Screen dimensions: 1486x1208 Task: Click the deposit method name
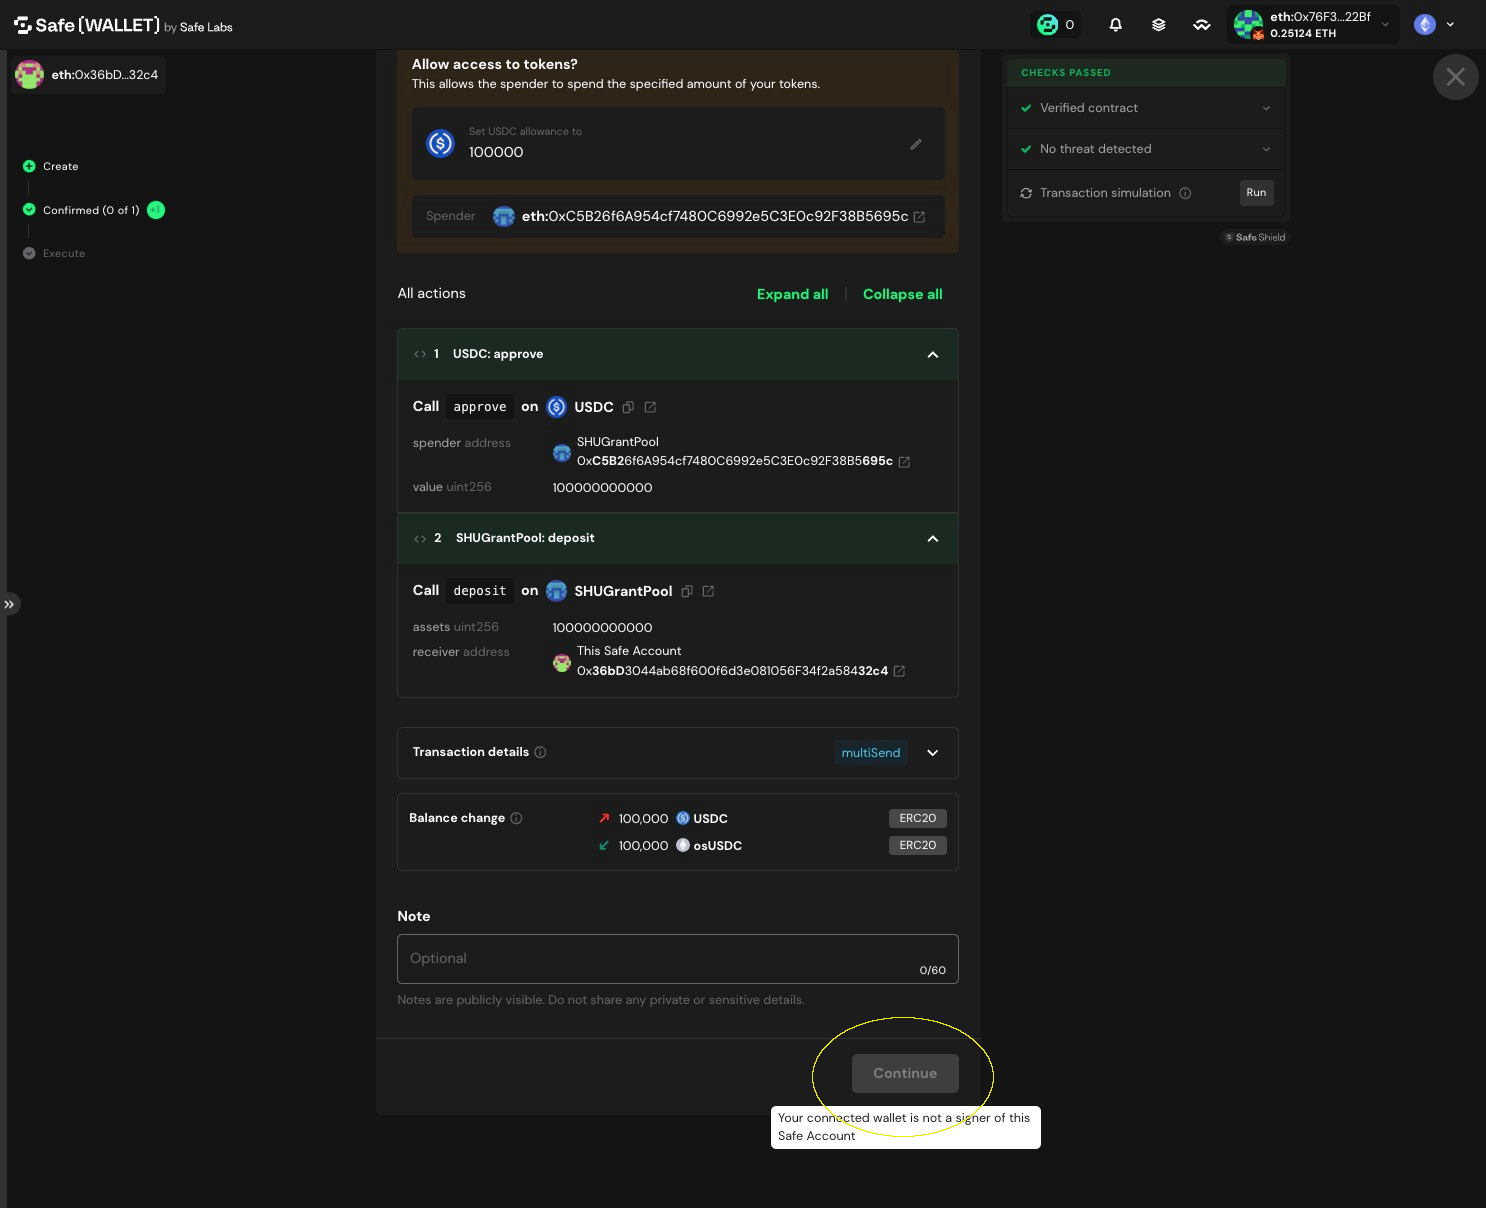point(480,591)
